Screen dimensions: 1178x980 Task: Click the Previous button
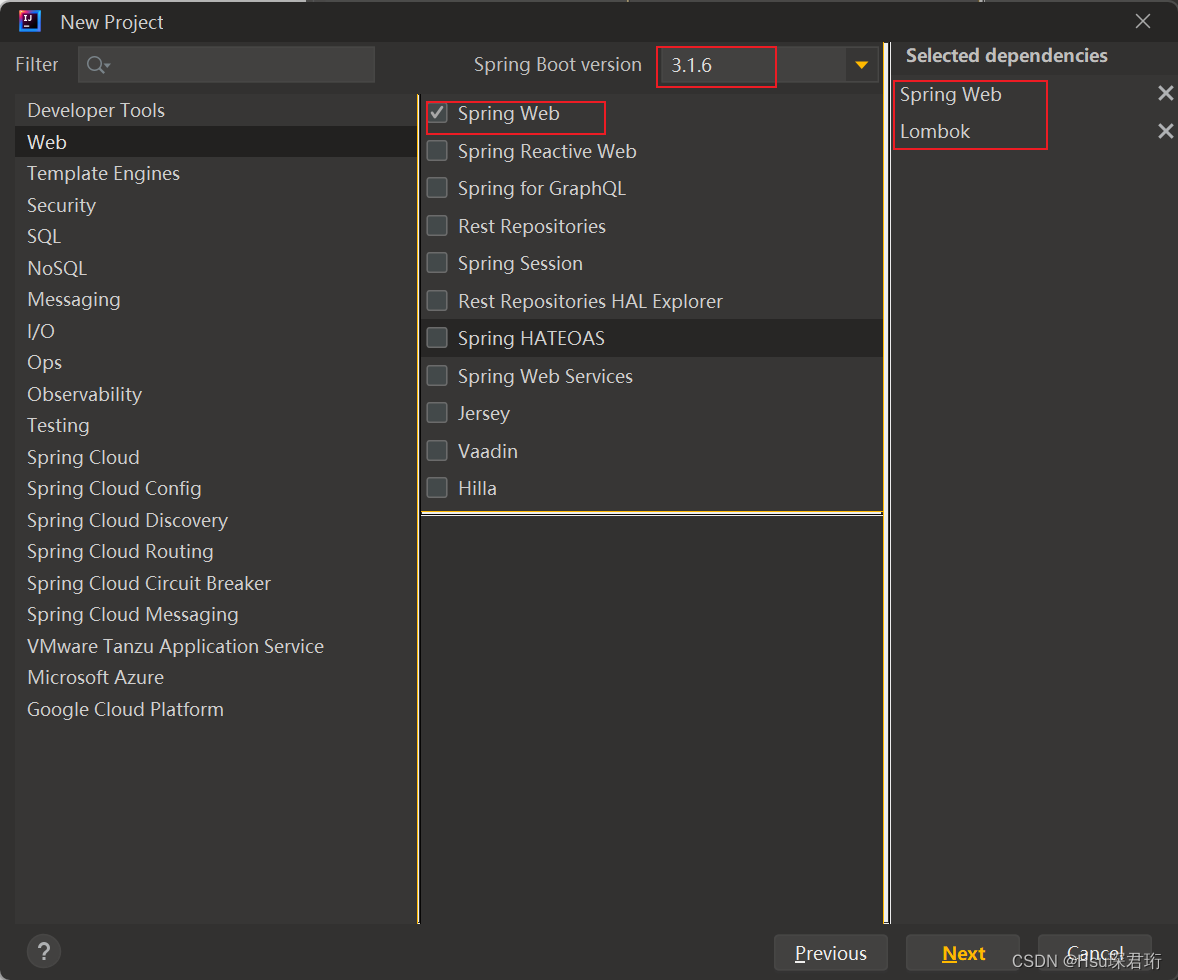pos(831,953)
